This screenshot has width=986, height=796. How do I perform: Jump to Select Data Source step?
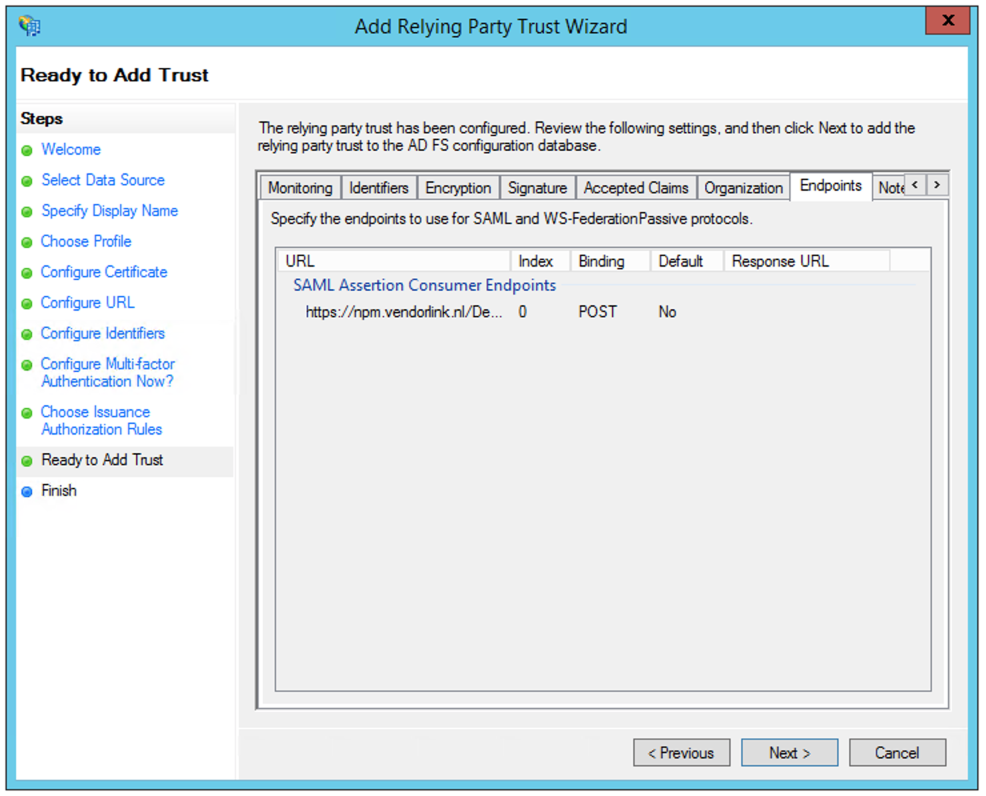[x=103, y=180]
